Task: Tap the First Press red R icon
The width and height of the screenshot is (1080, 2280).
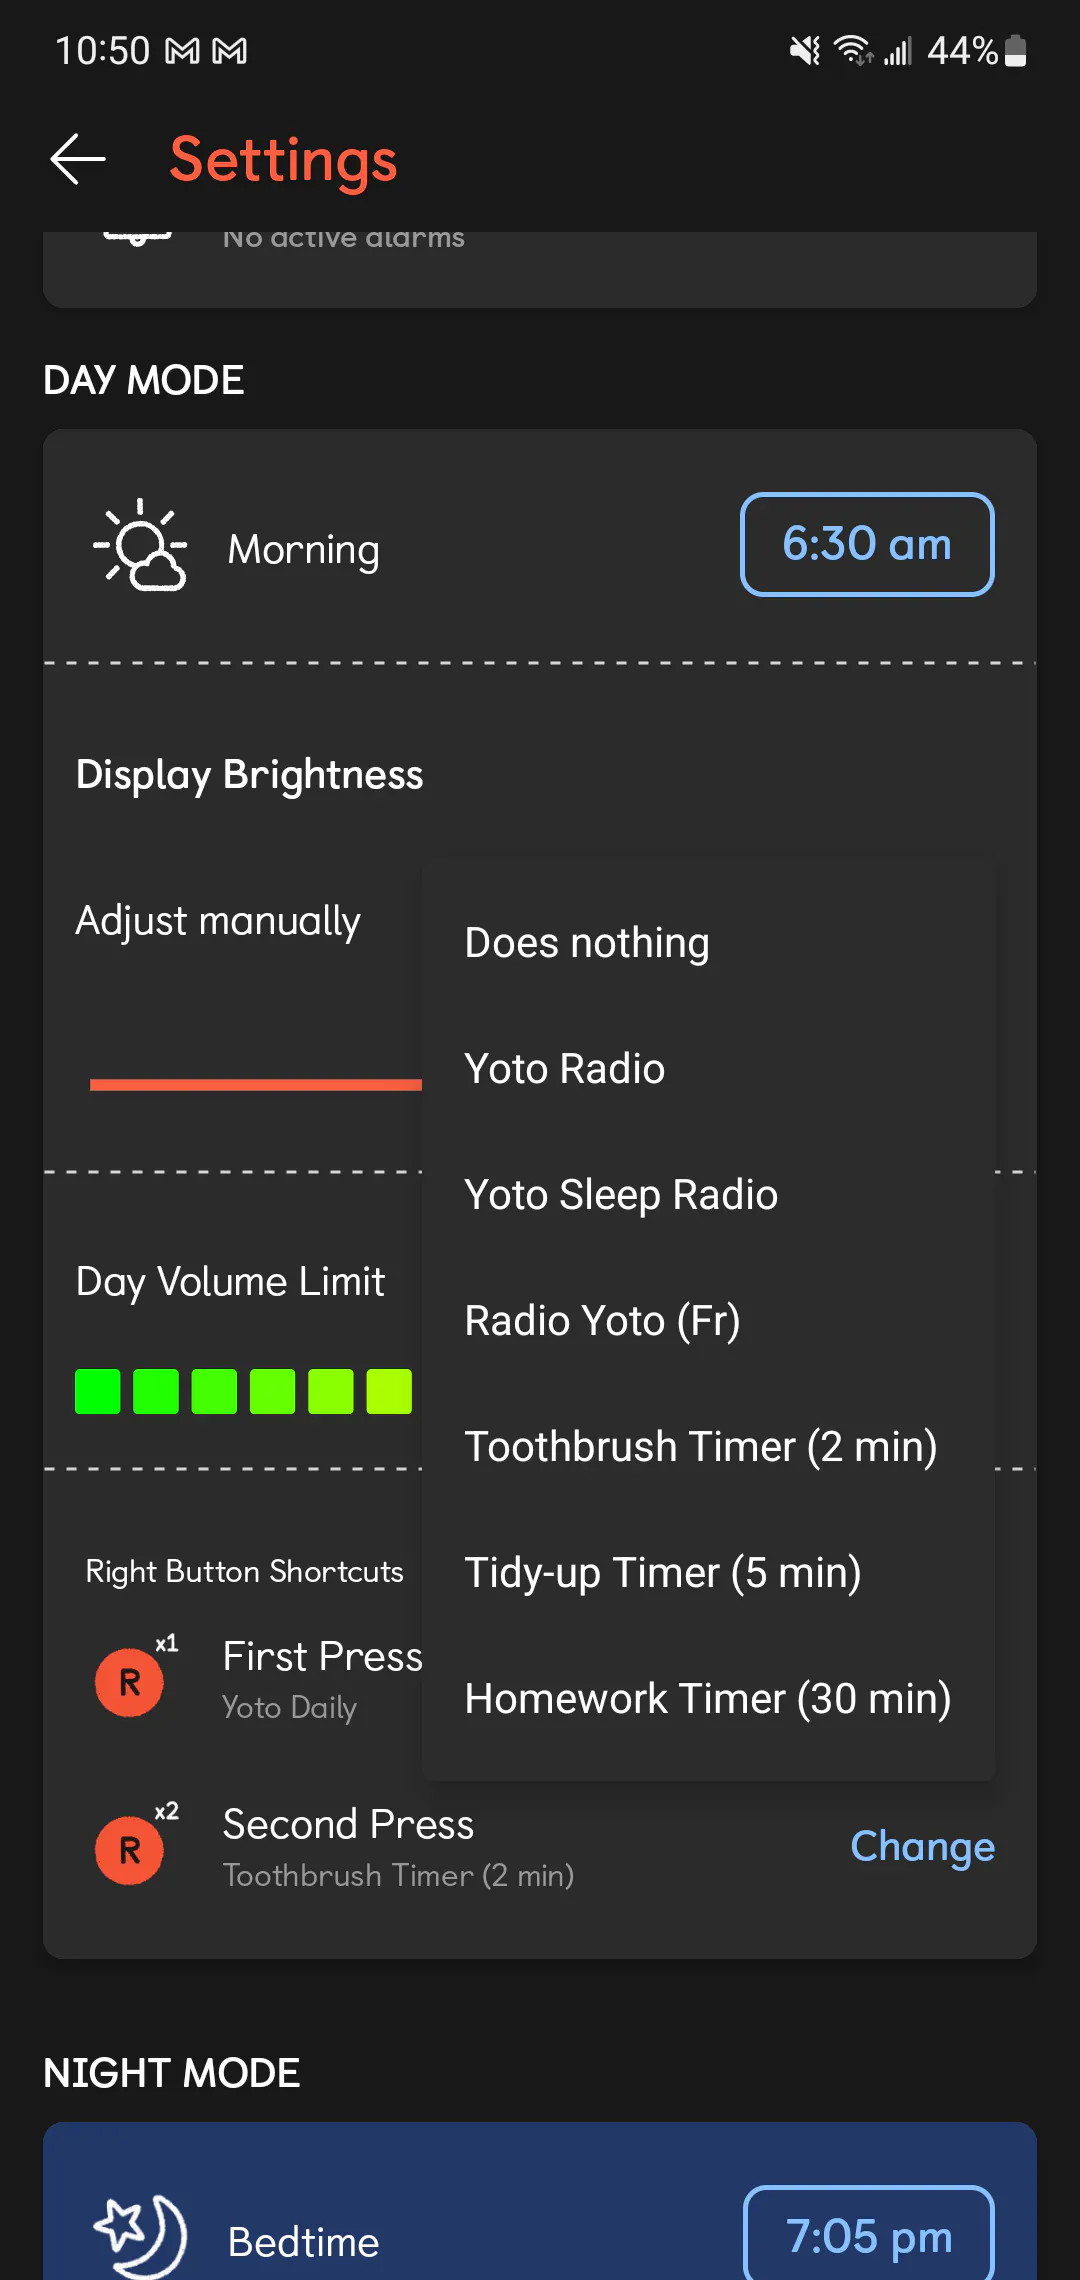Action: [130, 1682]
